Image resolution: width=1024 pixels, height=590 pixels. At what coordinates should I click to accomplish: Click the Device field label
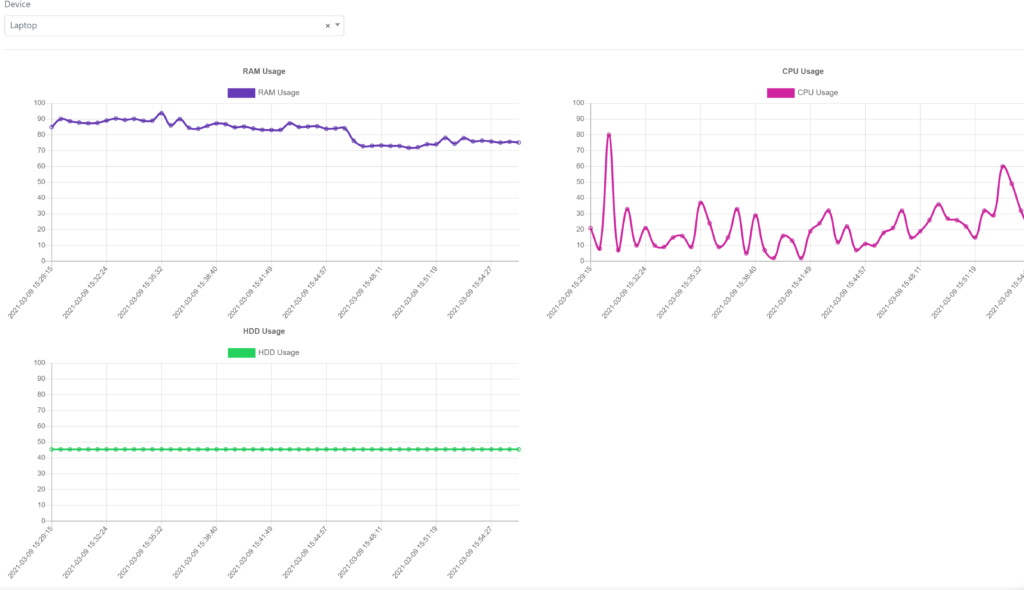[18, 5]
